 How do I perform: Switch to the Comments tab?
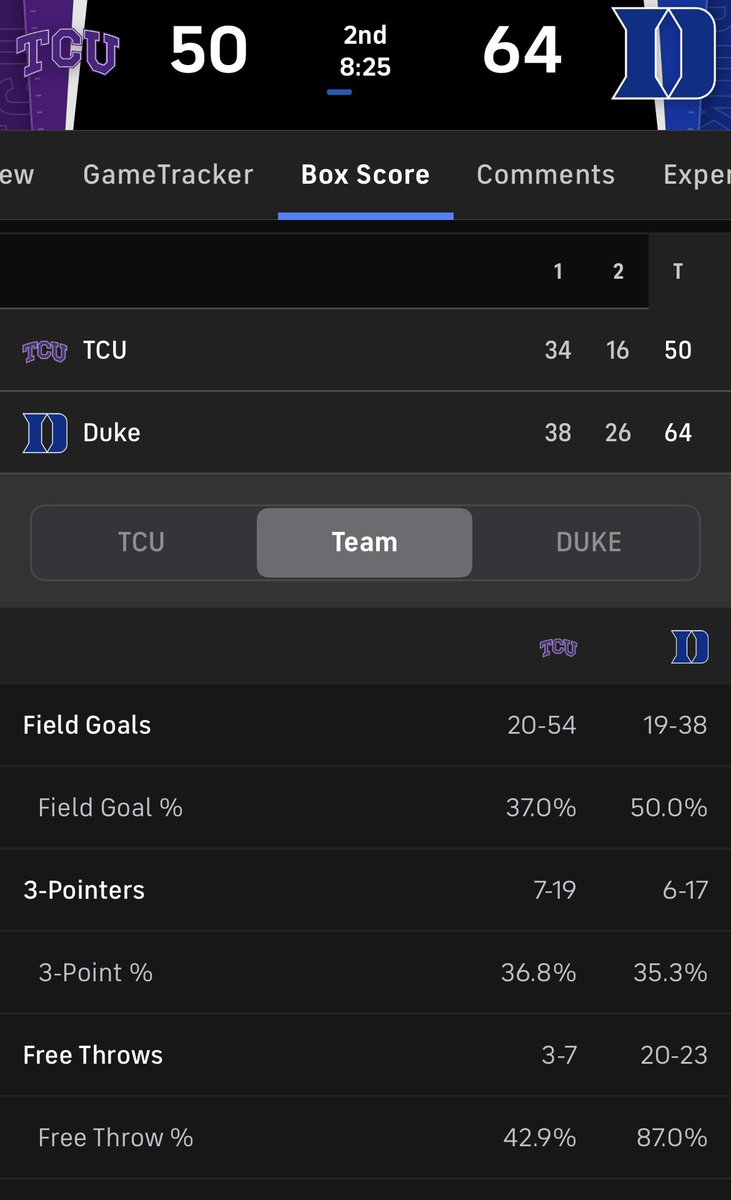click(x=546, y=174)
